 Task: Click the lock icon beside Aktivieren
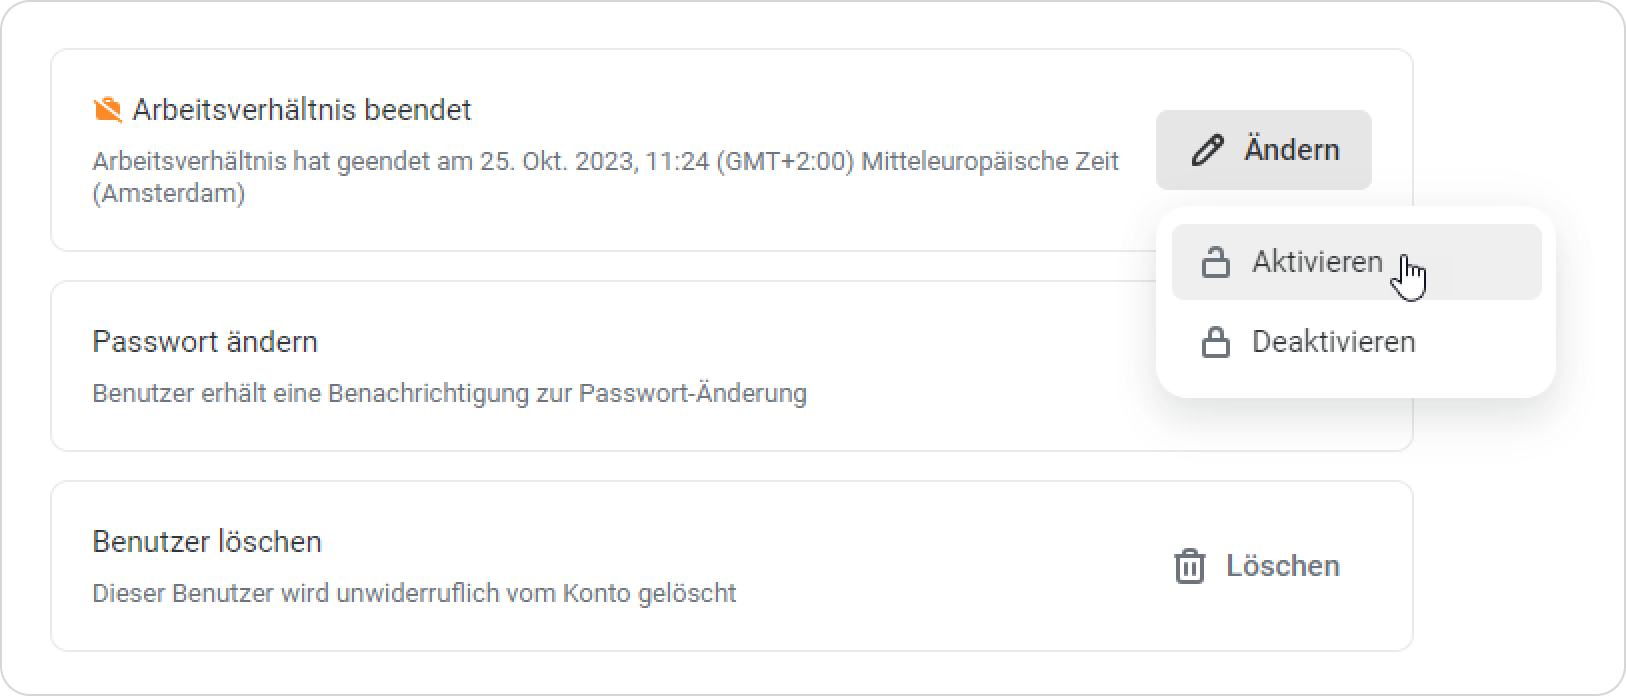coord(1215,263)
